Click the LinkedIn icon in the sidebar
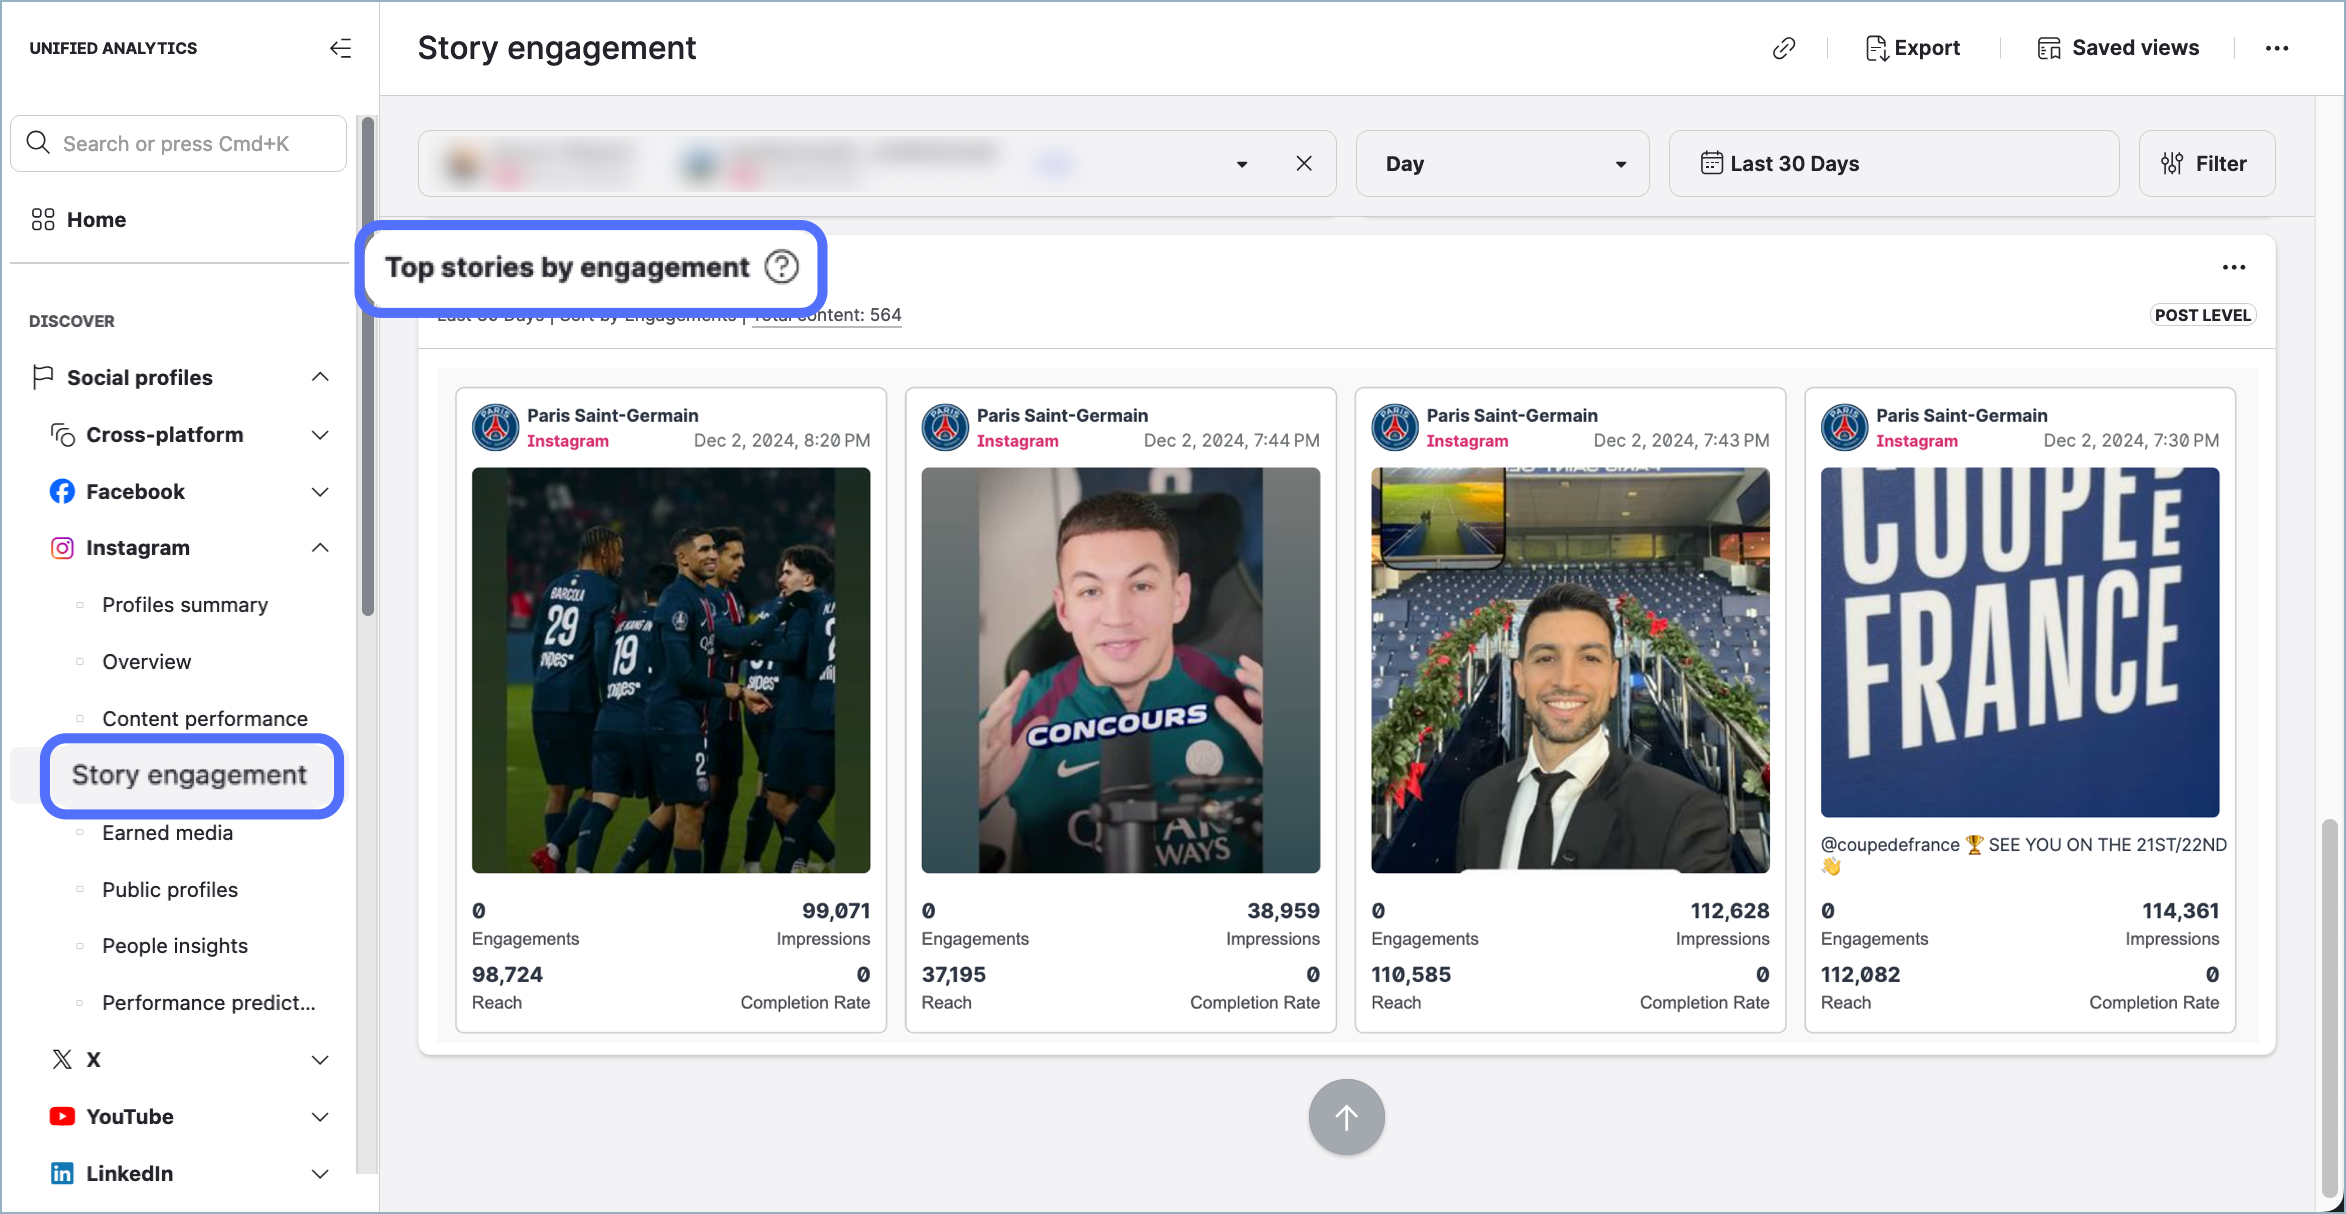The width and height of the screenshot is (2346, 1214). click(62, 1173)
